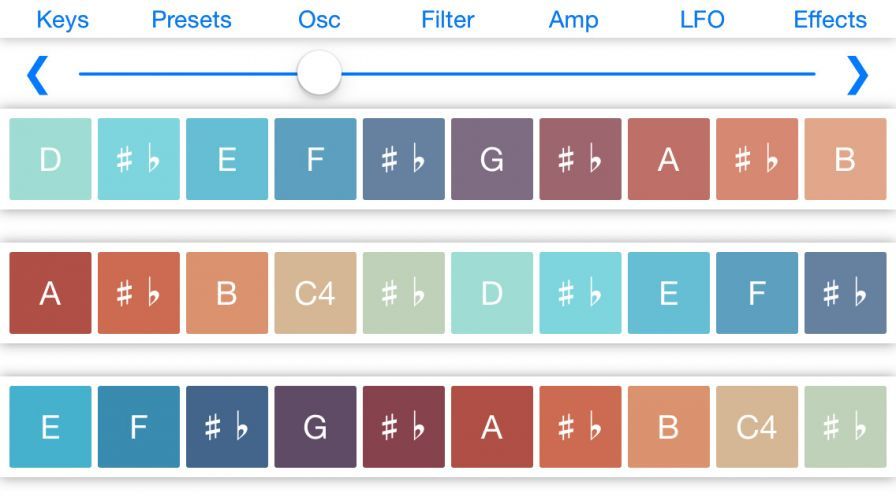Tap the C4 key in the middle row

tap(315, 293)
